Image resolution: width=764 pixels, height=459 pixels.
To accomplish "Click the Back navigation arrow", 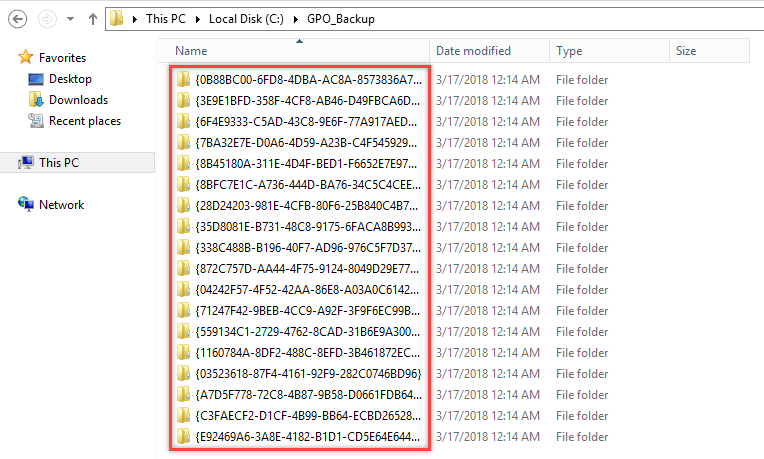I will (x=18, y=19).
